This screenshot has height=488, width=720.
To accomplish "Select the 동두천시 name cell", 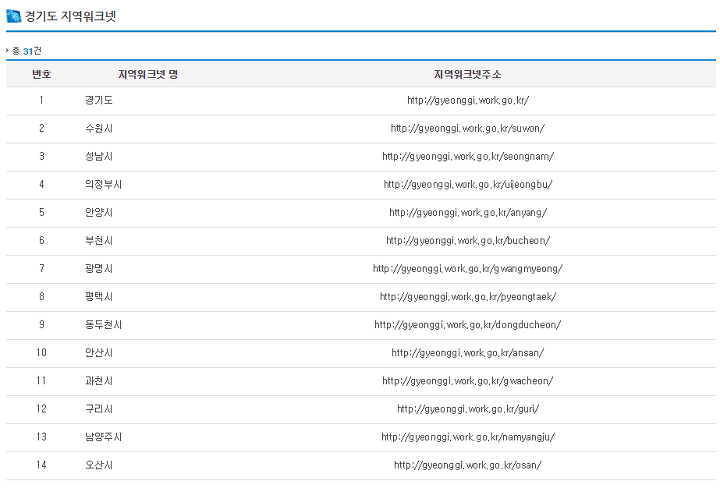I will pos(103,325).
